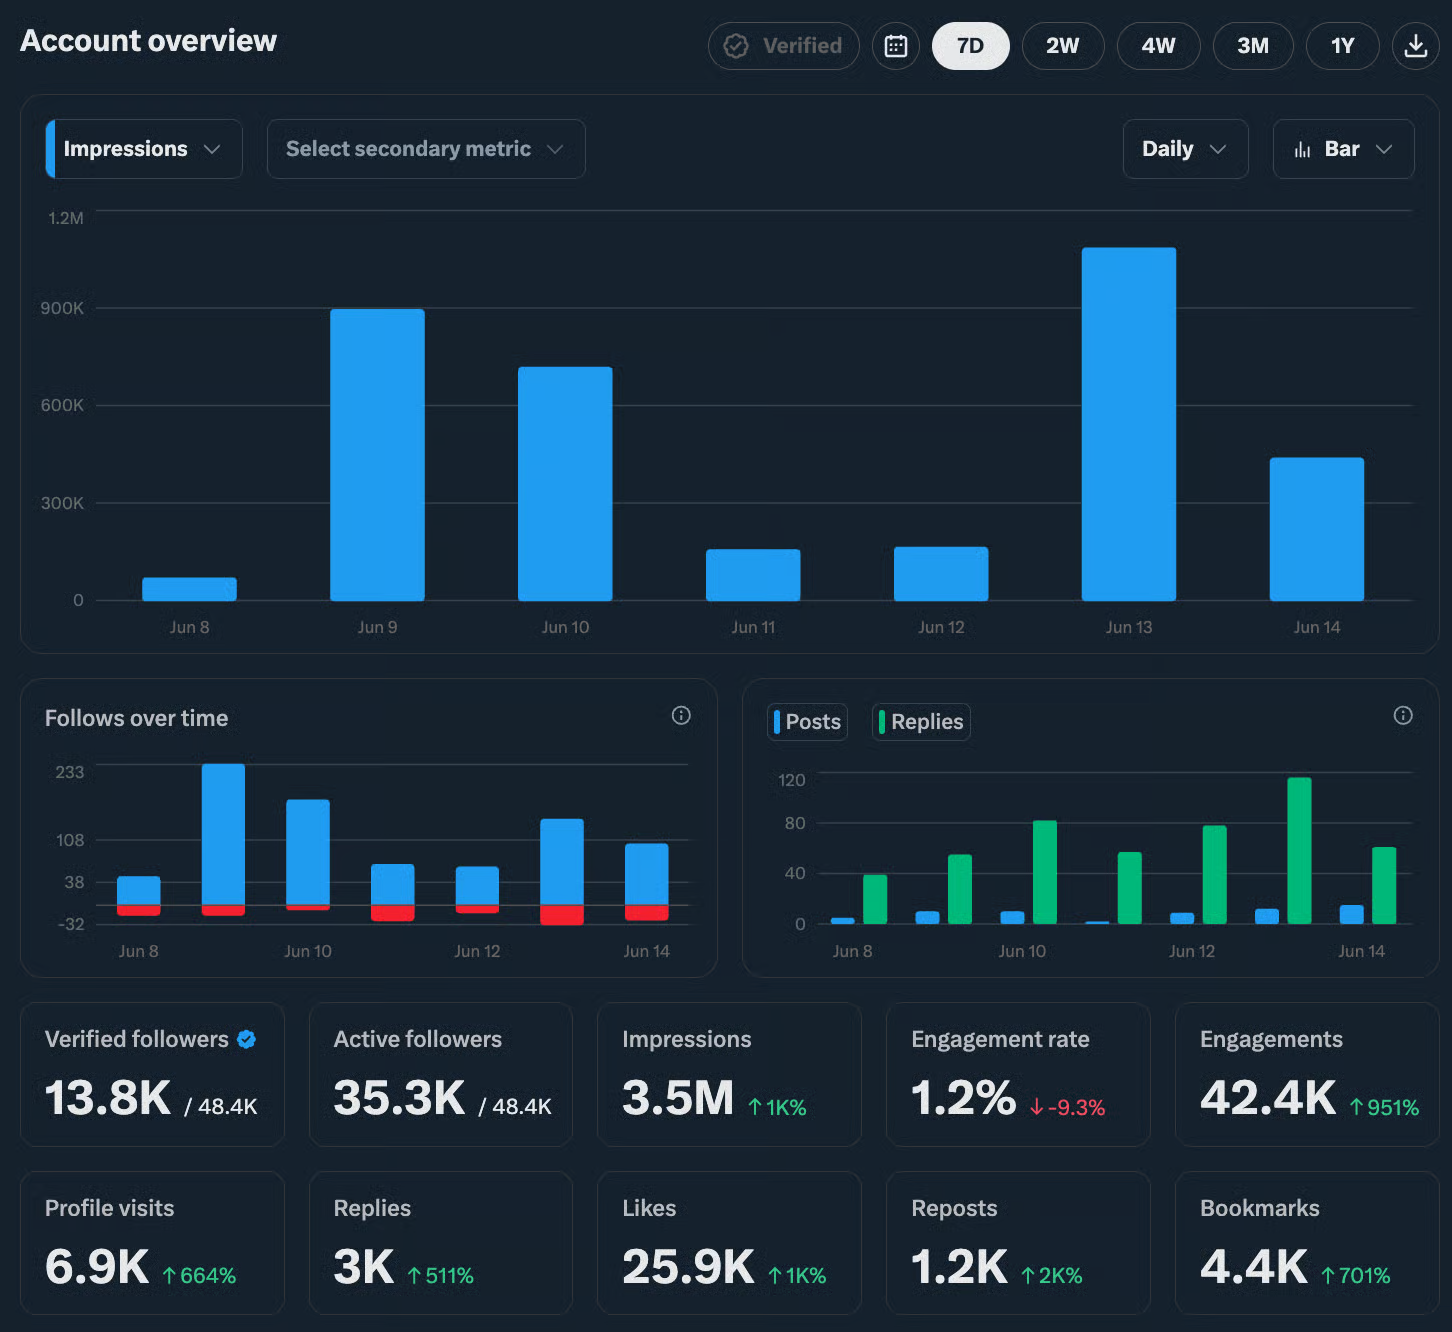Open the Verified followers card
Viewport: 1452px width, 1332px height.
click(x=152, y=1074)
